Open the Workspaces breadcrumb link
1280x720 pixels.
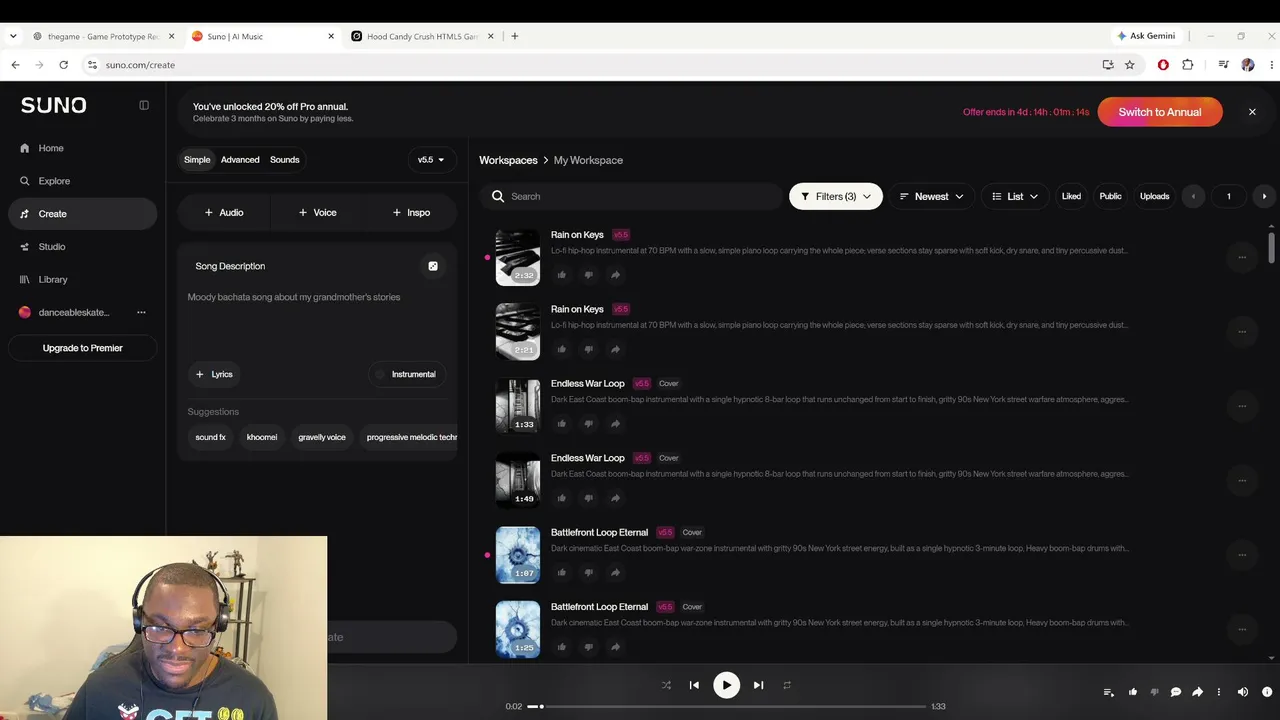[x=508, y=160]
